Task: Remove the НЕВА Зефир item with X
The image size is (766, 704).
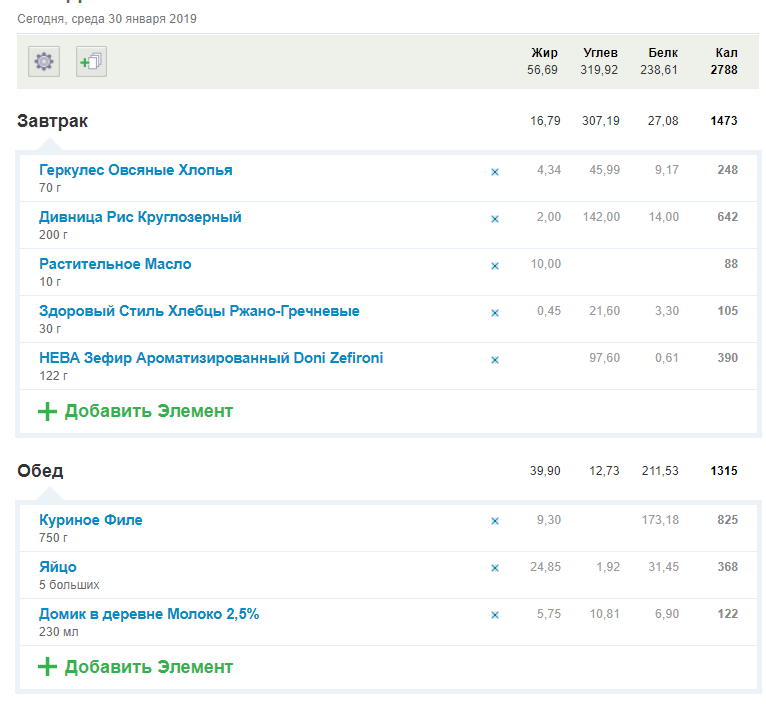Action: point(494,360)
